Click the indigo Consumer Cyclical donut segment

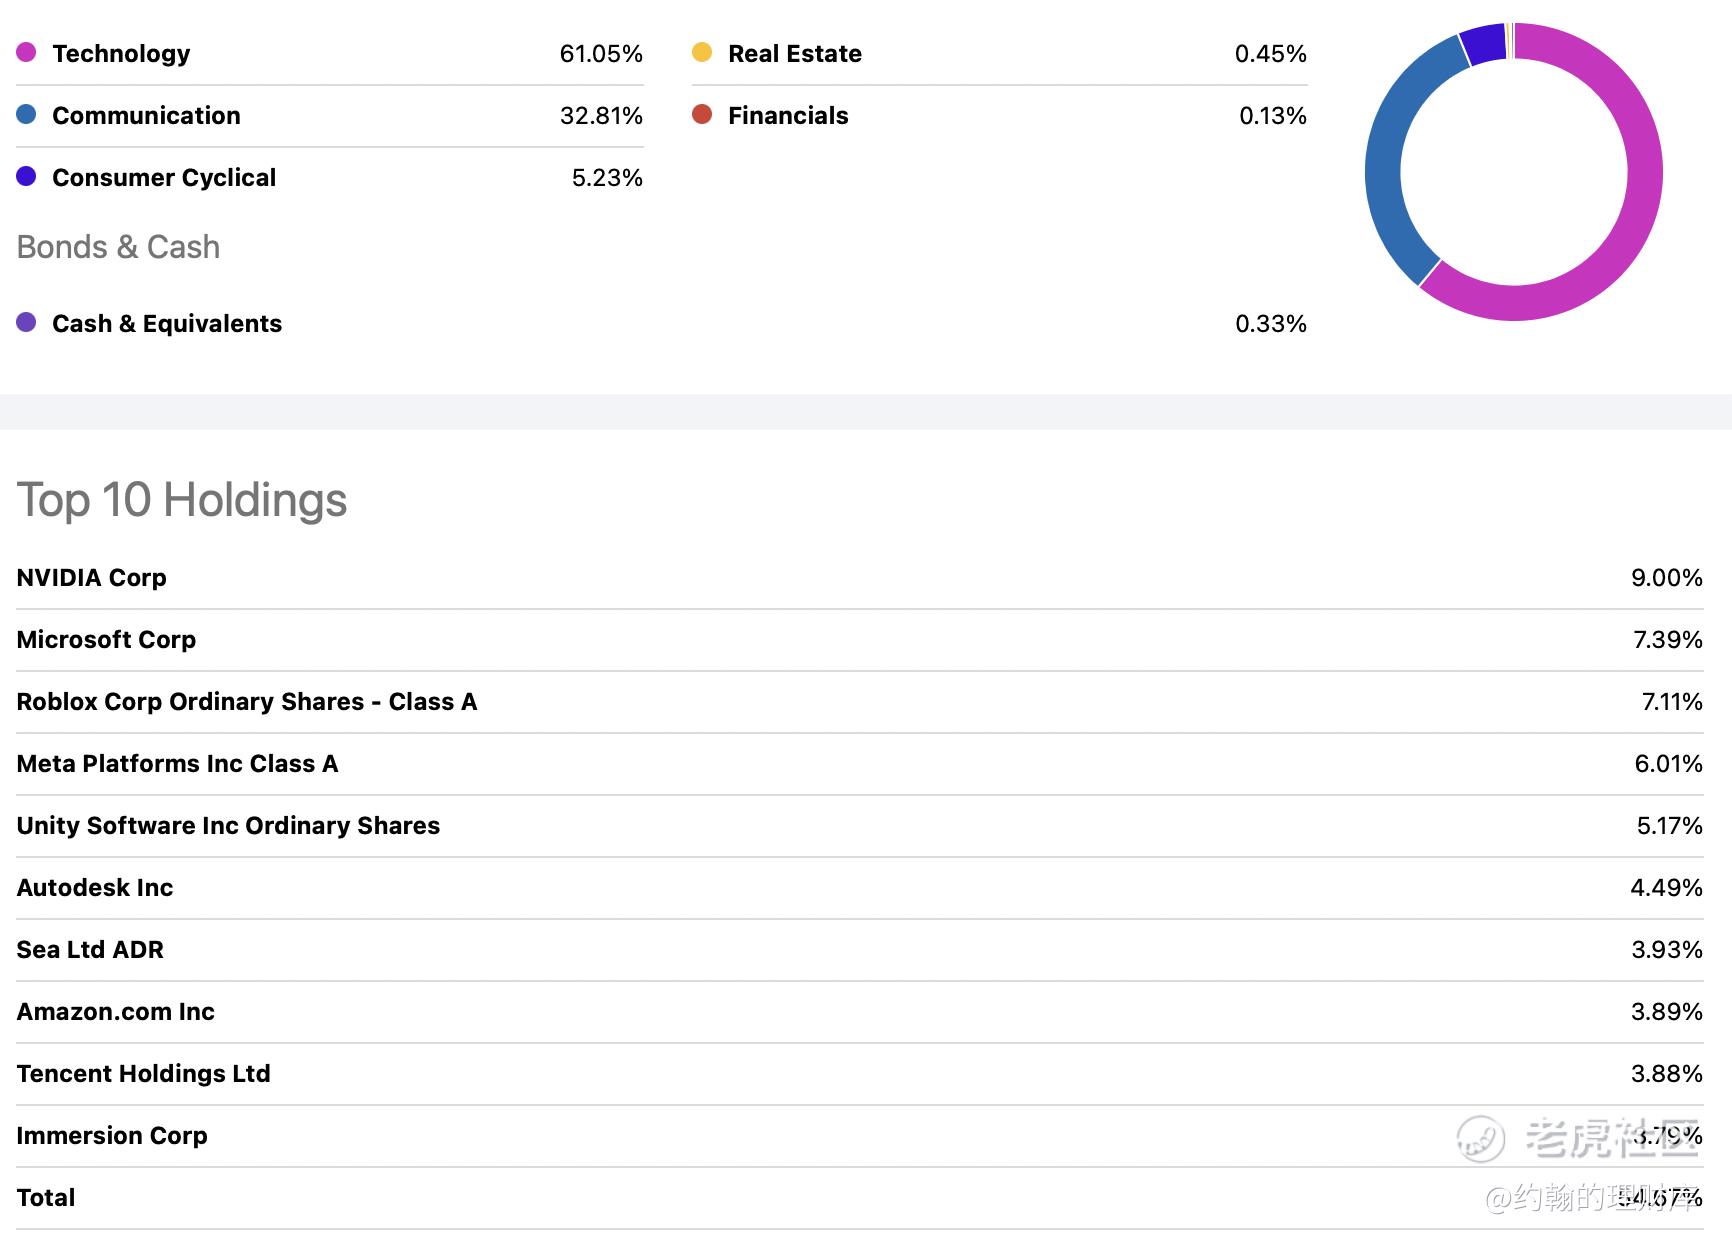1484,44
